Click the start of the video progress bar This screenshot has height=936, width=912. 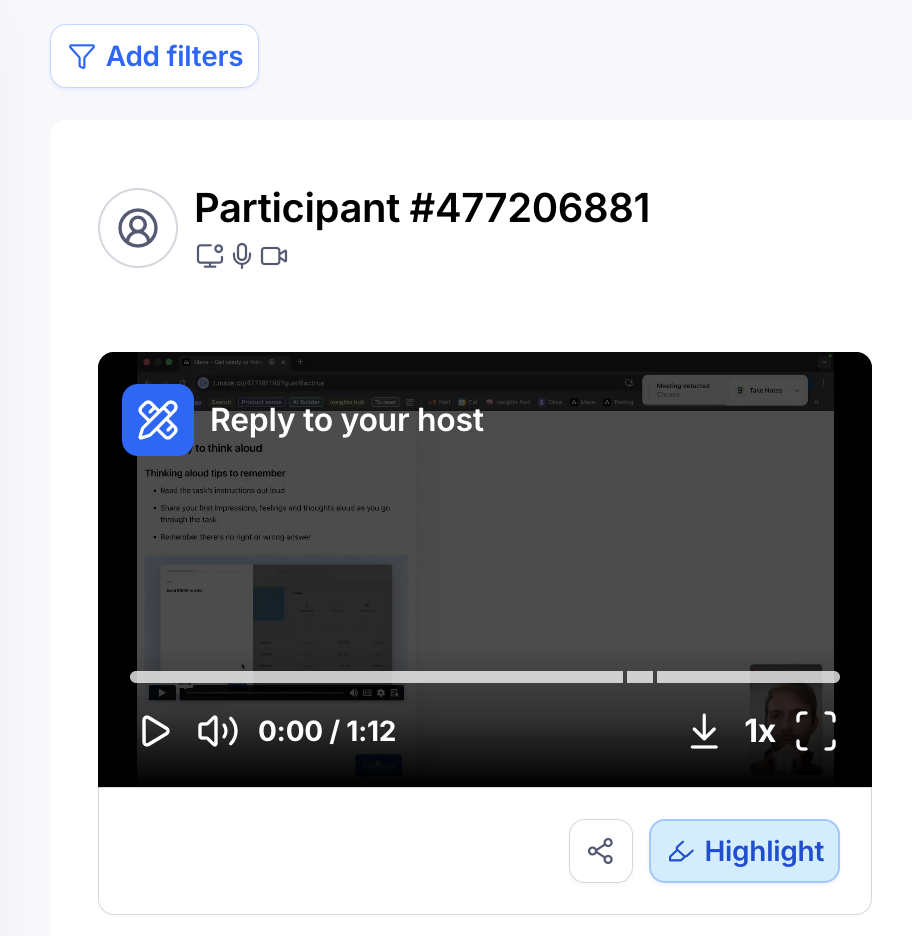click(136, 677)
